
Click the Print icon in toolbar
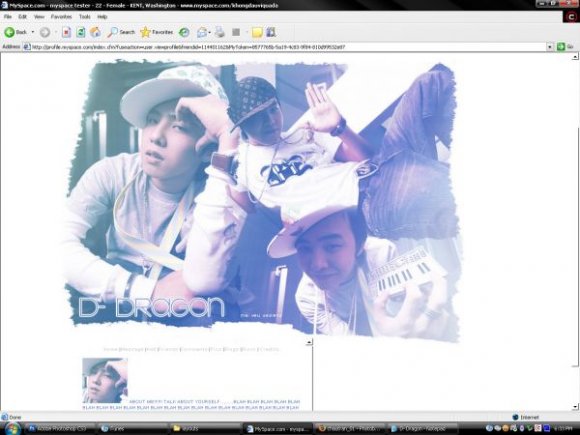220,32
